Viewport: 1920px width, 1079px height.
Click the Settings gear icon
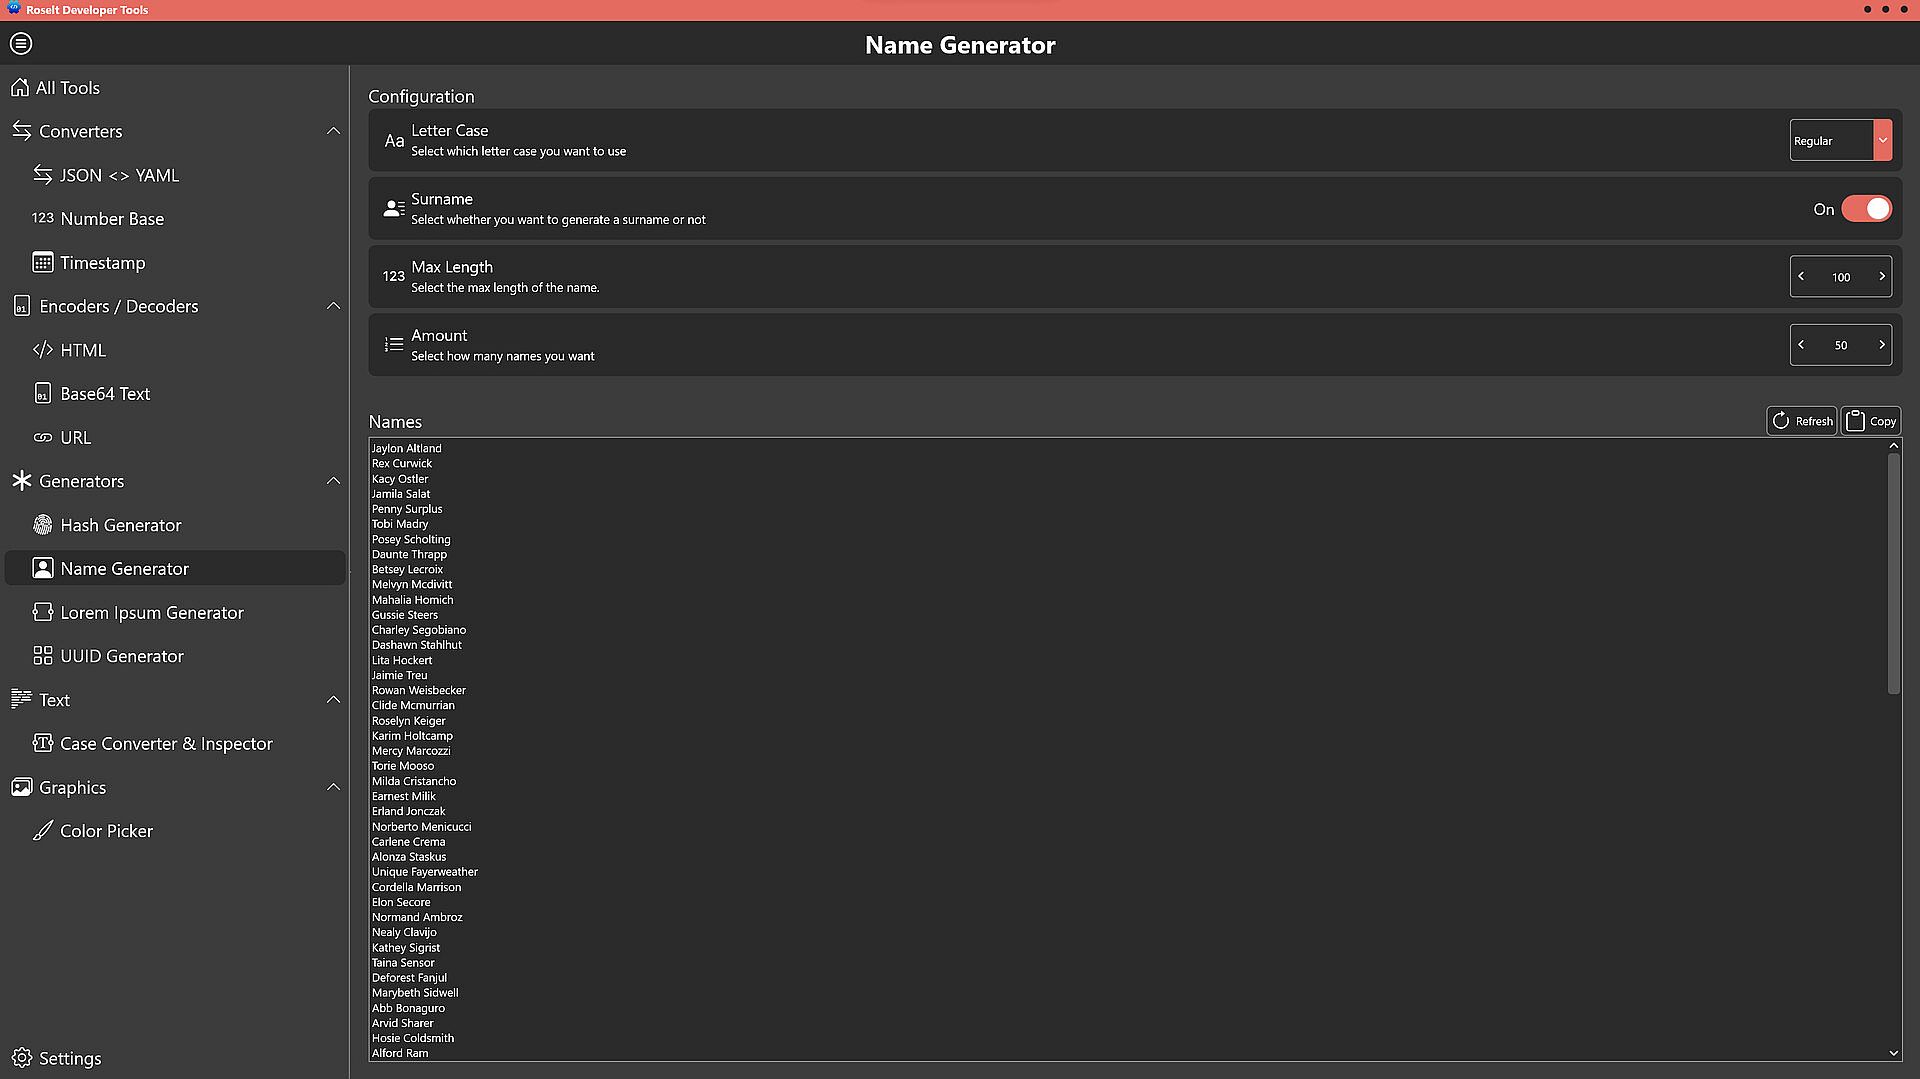click(x=21, y=1058)
